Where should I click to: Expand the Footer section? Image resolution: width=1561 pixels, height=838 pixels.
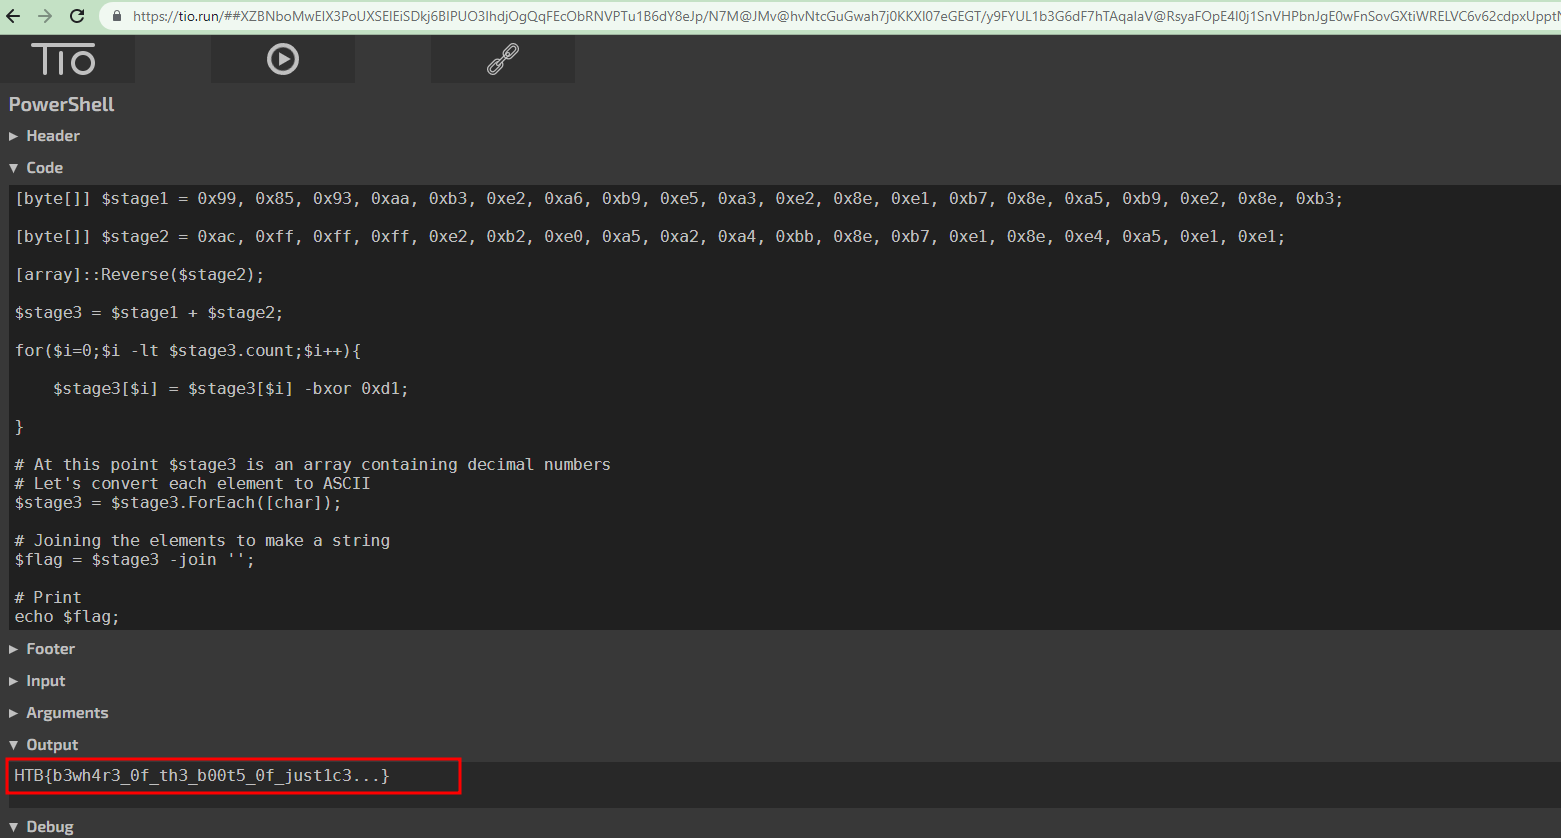(x=50, y=649)
